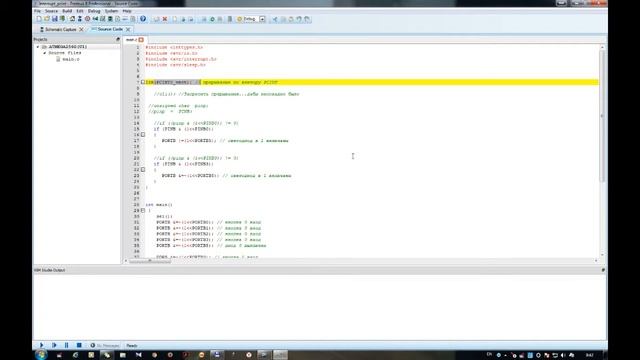Collapse the Source Files folder node
This screenshot has height=360, width=640.
coord(44,53)
